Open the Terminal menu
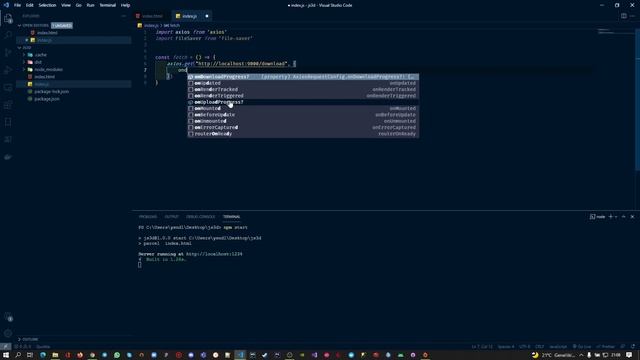The height and width of the screenshot is (360, 640). (x=107, y=5)
